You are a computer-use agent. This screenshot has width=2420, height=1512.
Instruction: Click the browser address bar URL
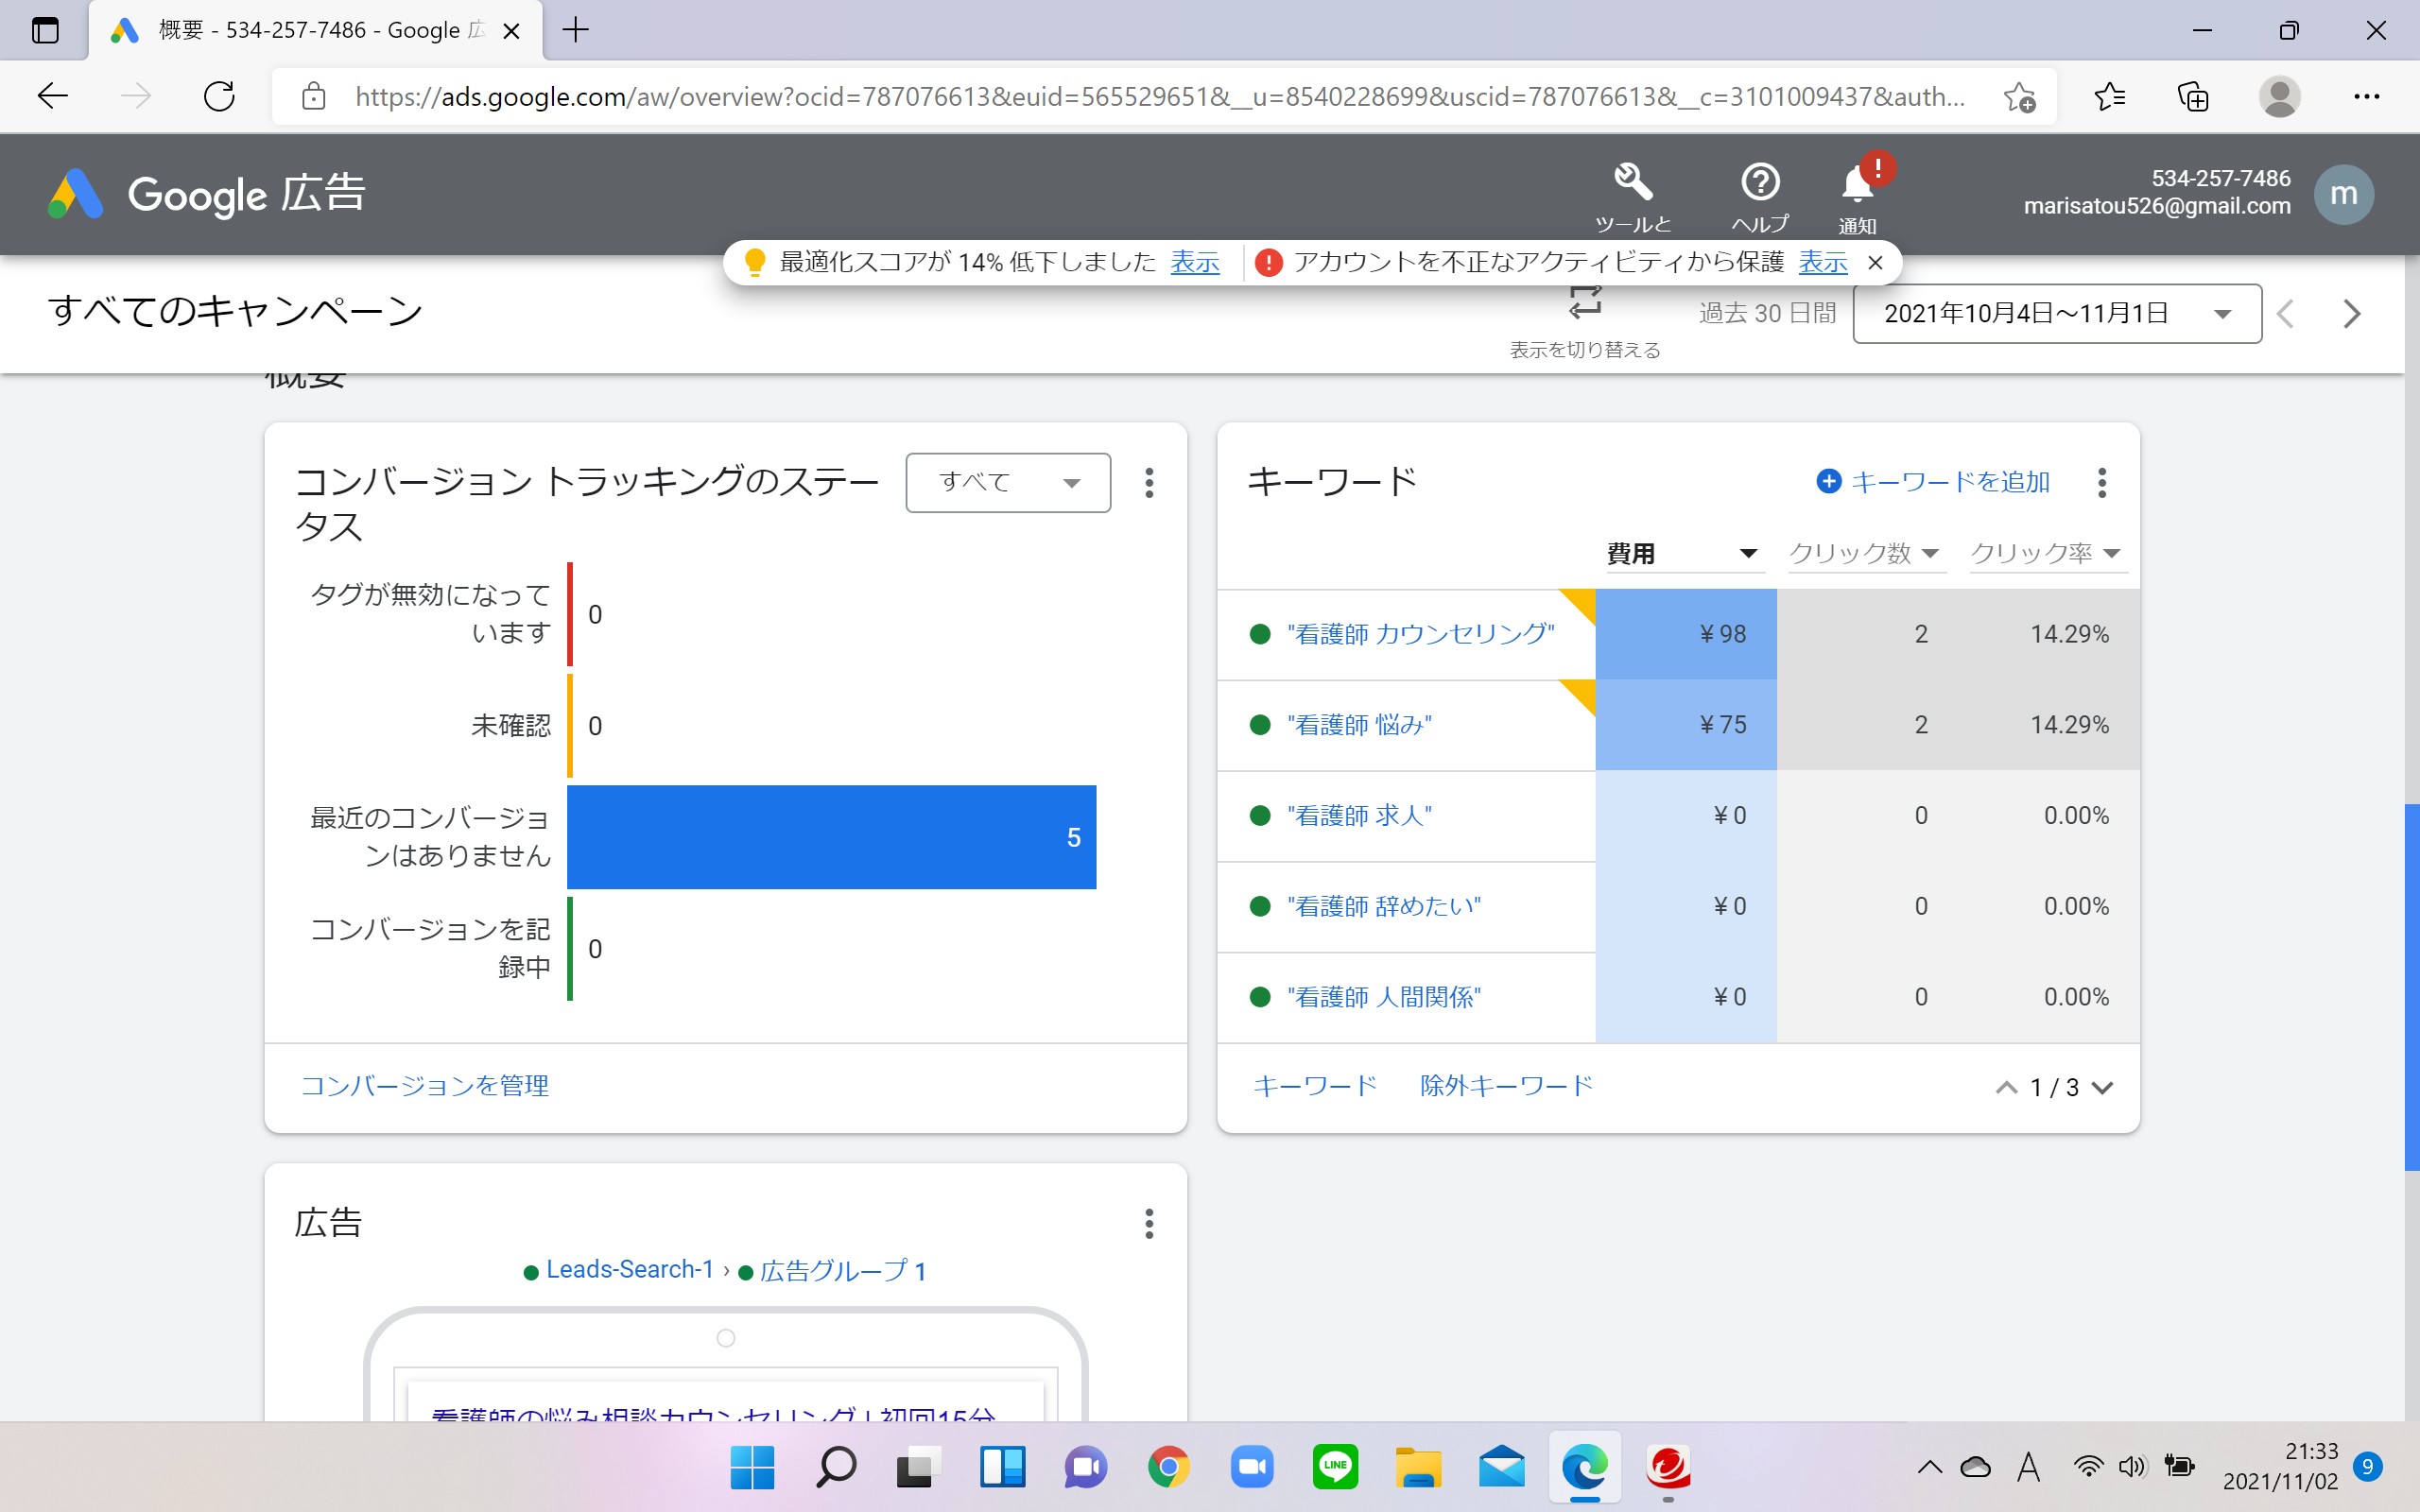coord(1160,97)
